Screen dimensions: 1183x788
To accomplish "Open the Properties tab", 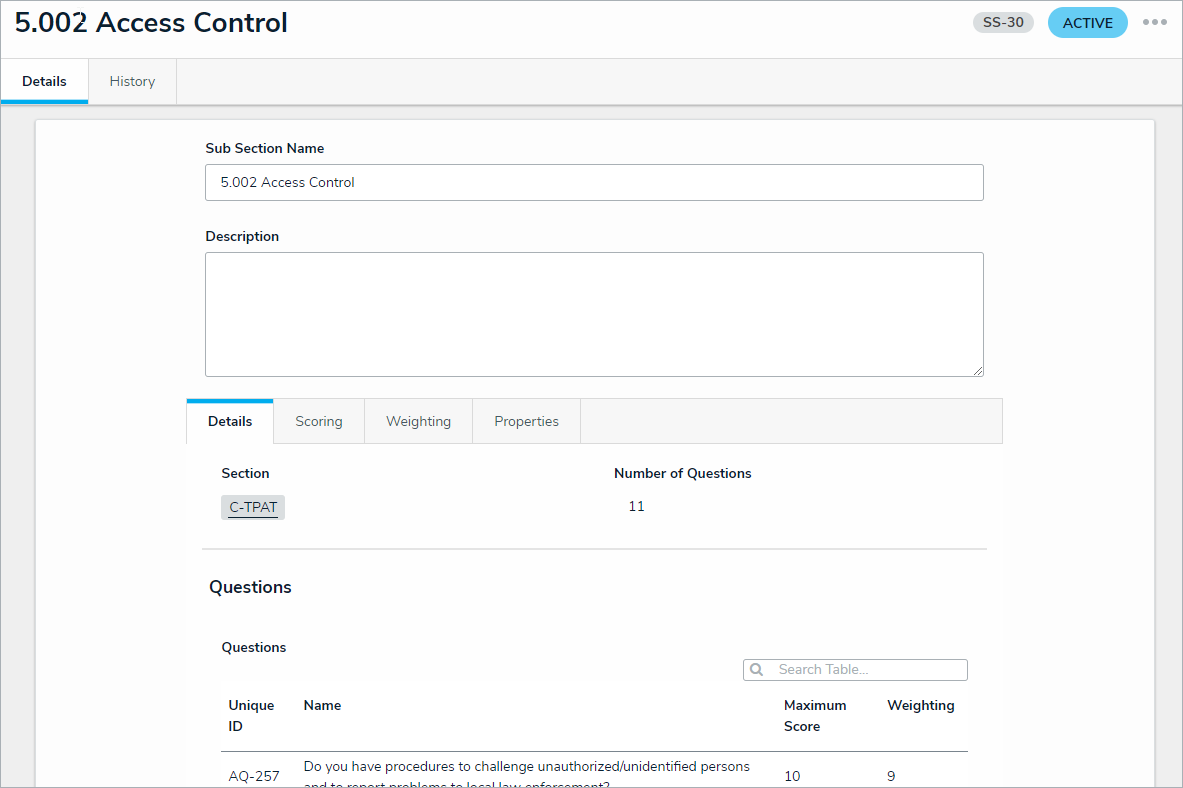I will point(526,422).
